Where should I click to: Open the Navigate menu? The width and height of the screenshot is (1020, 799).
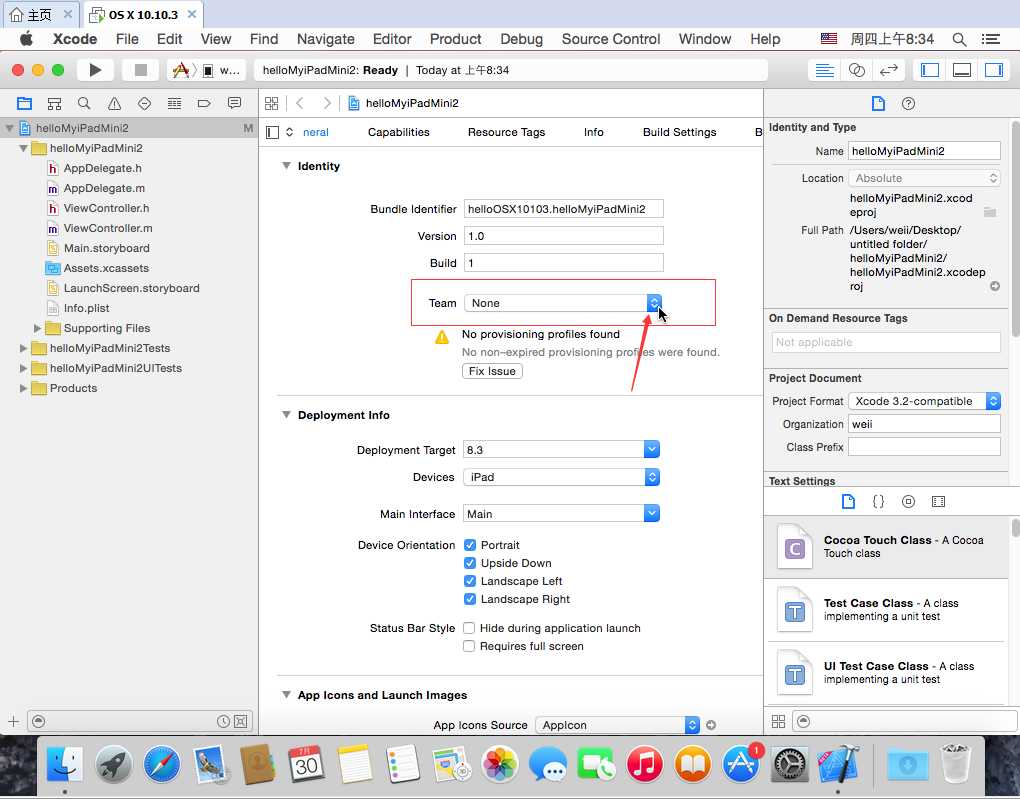(x=325, y=39)
